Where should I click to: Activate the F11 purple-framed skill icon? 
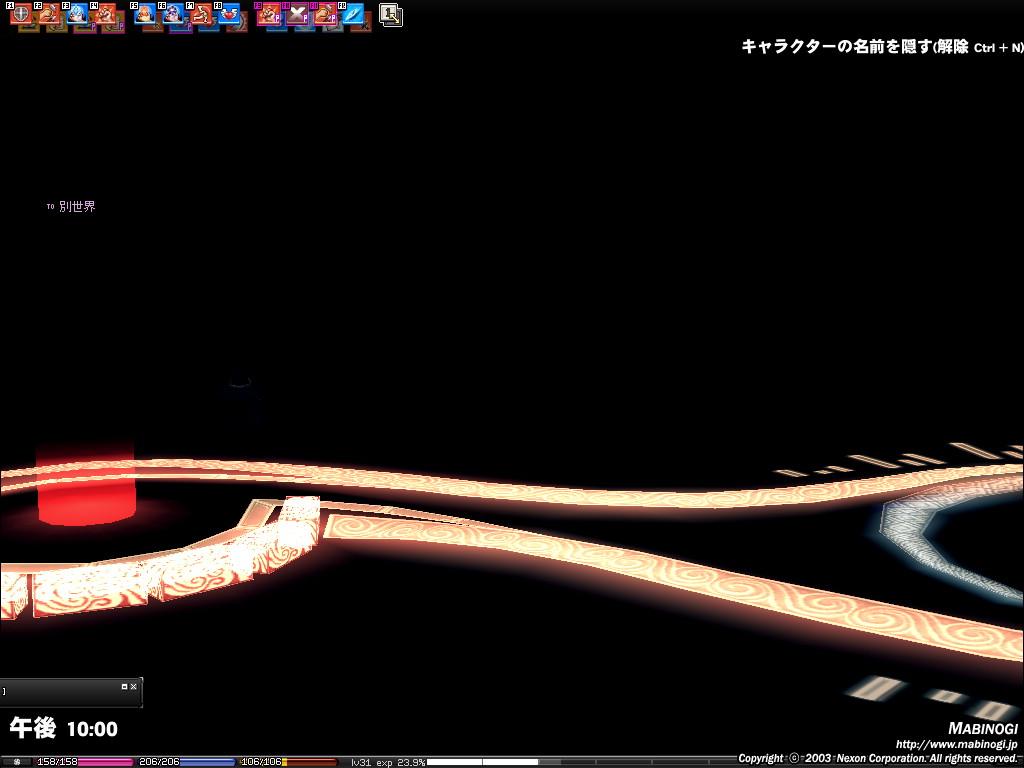click(325, 13)
